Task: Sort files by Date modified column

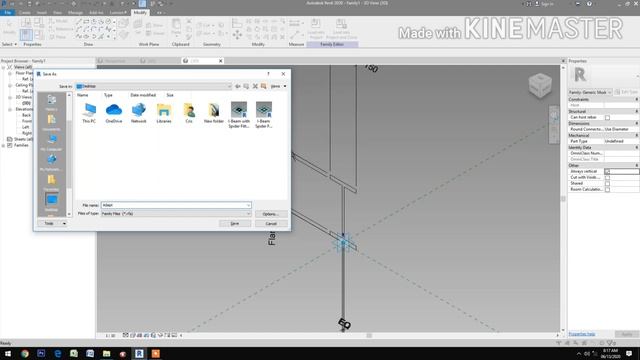Action: coord(143,95)
